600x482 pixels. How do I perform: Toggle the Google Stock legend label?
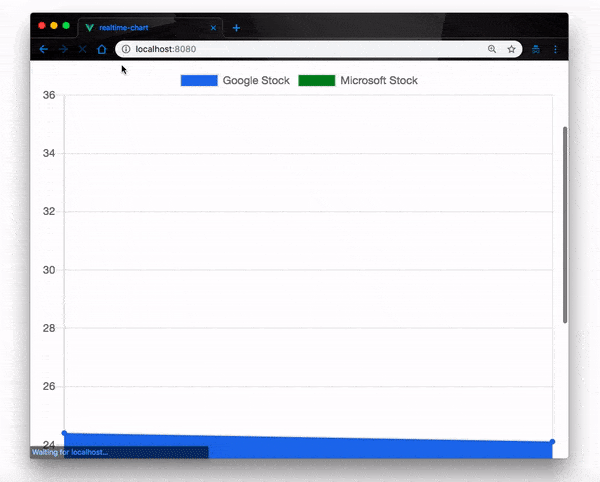(x=256, y=80)
